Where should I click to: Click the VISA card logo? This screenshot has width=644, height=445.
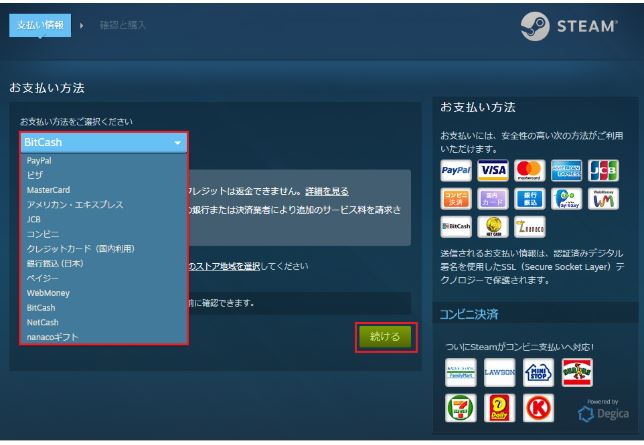pyautogui.click(x=493, y=170)
